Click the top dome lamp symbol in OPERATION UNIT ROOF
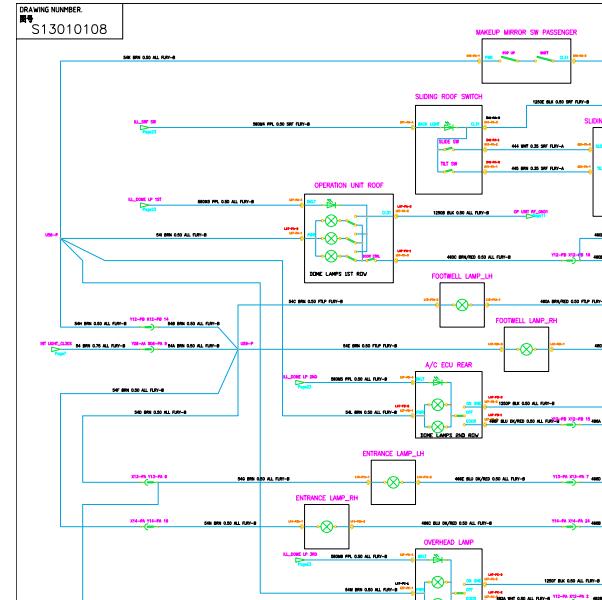 pyautogui.click(x=331, y=221)
